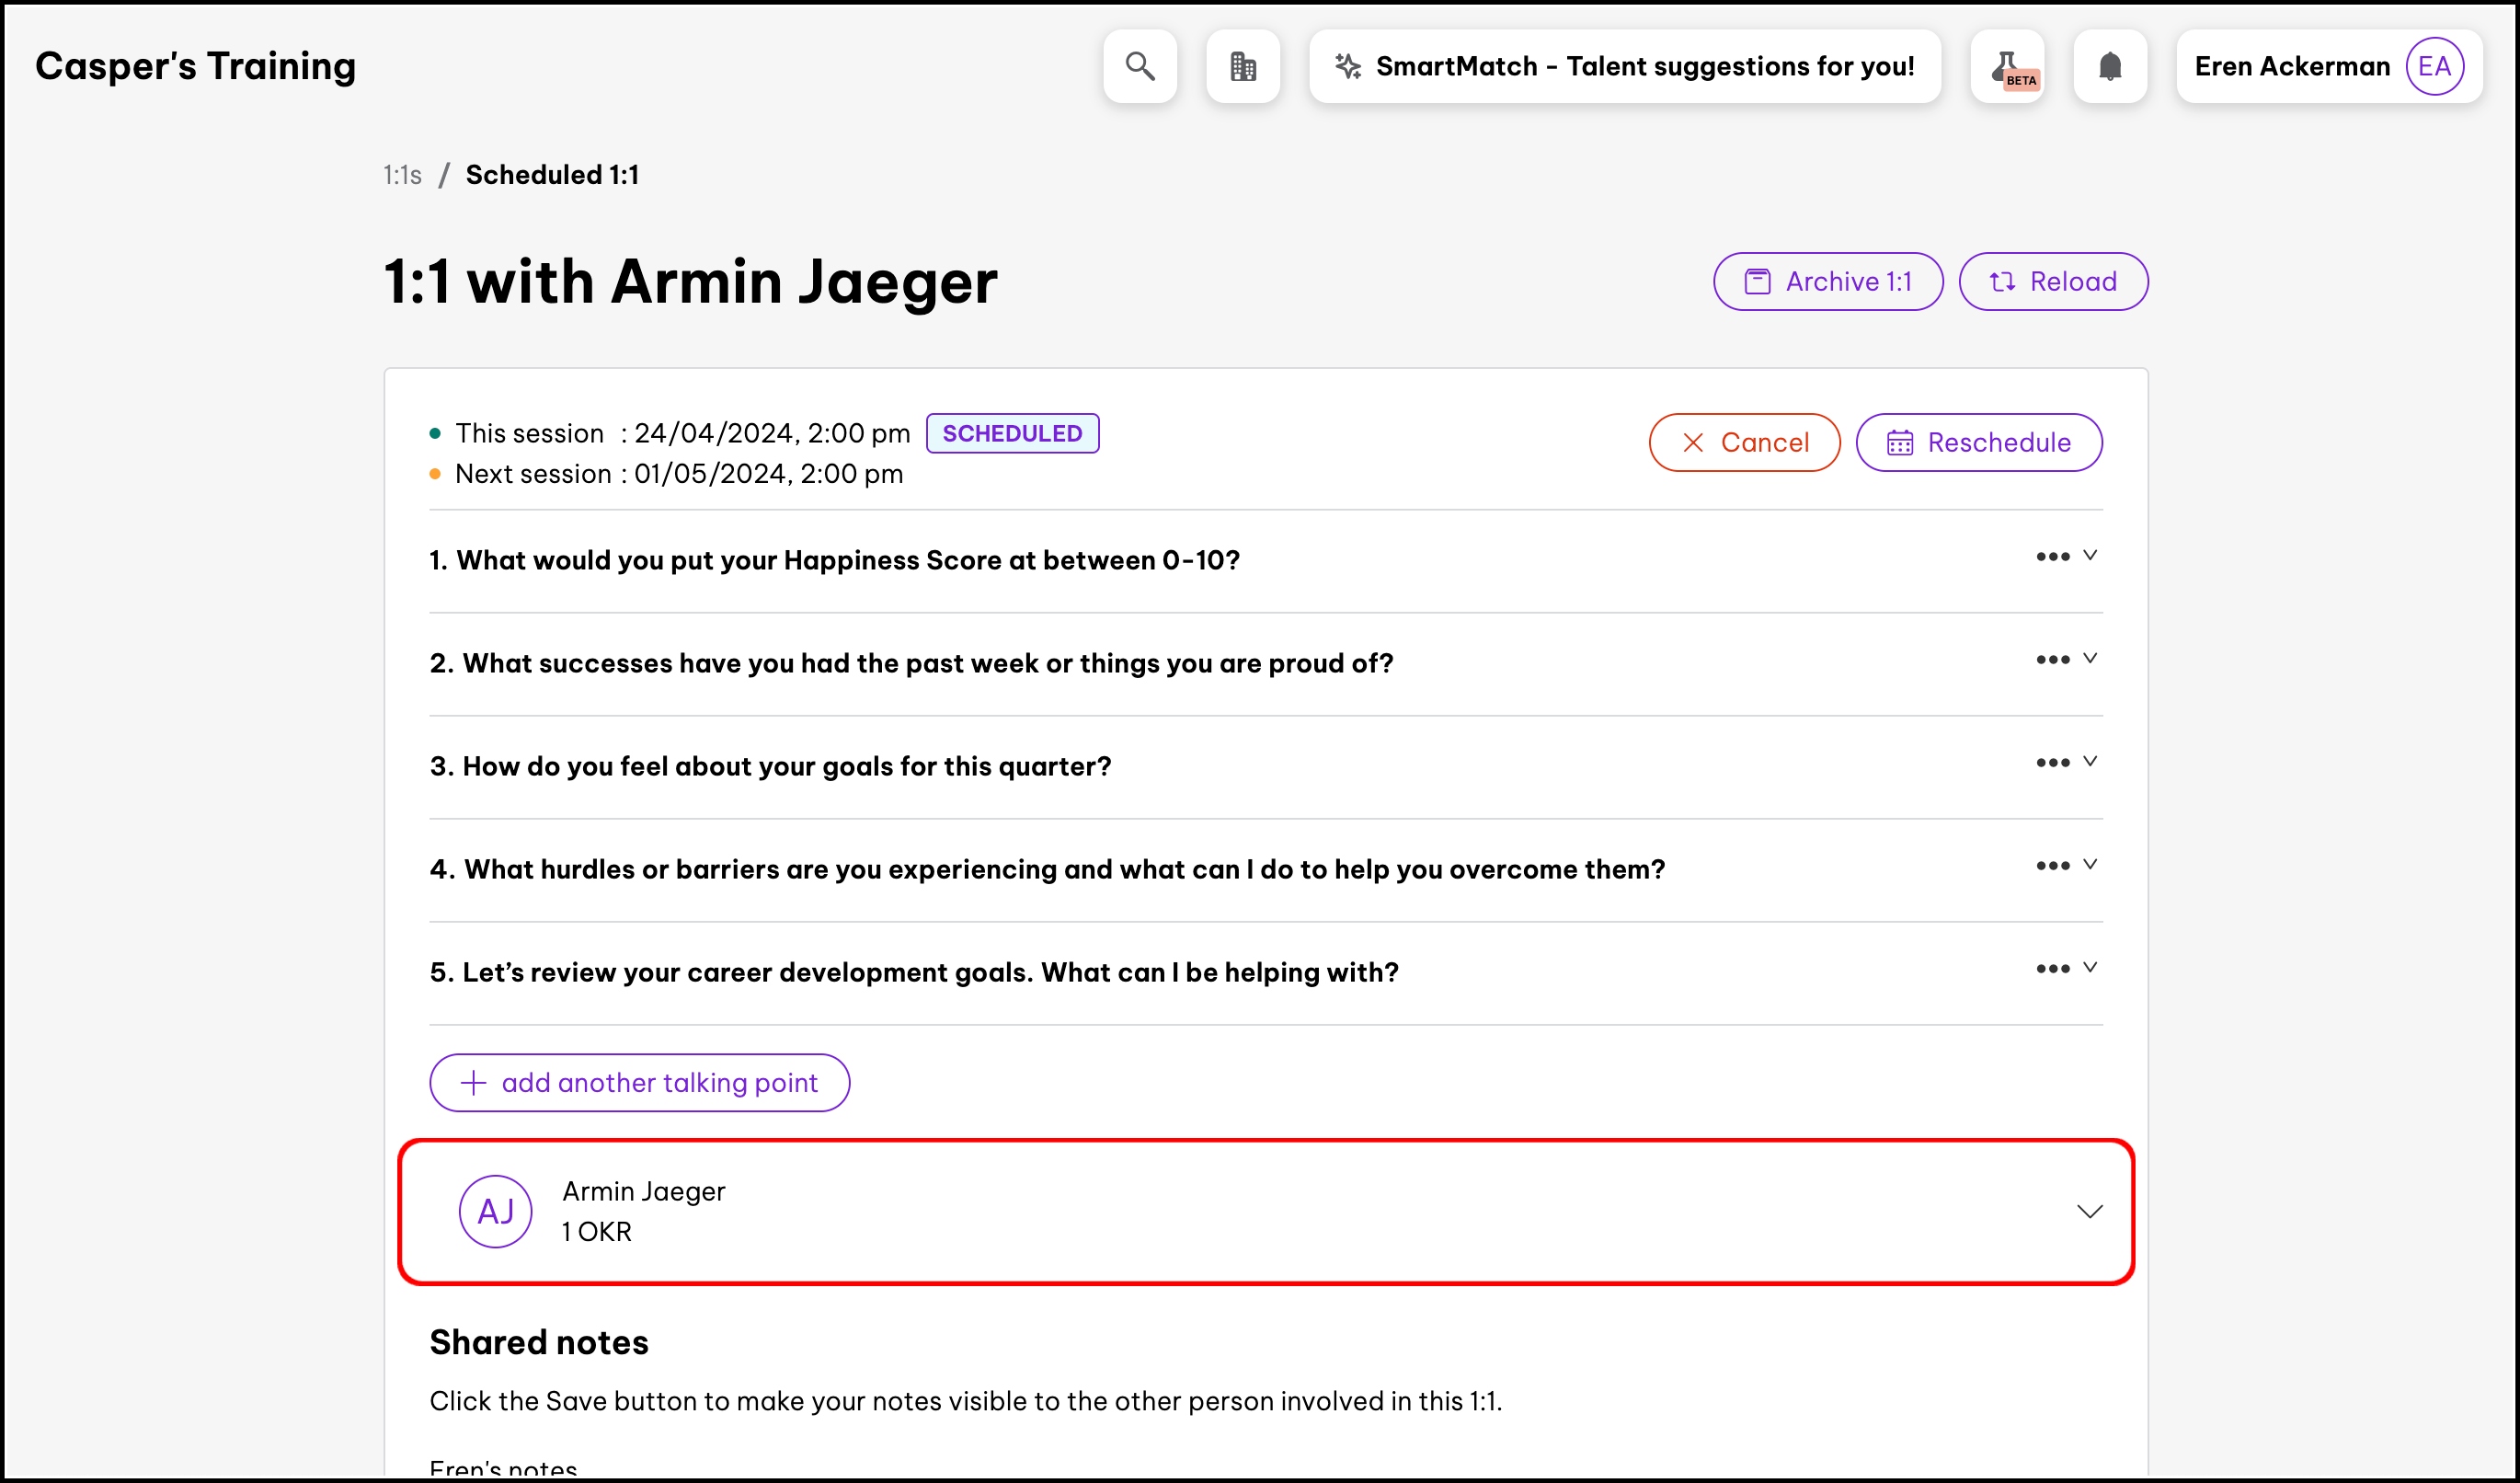This screenshot has height=1483, width=2520.
Task: Open three-dot menu for successes question
Action: [x=2052, y=660]
